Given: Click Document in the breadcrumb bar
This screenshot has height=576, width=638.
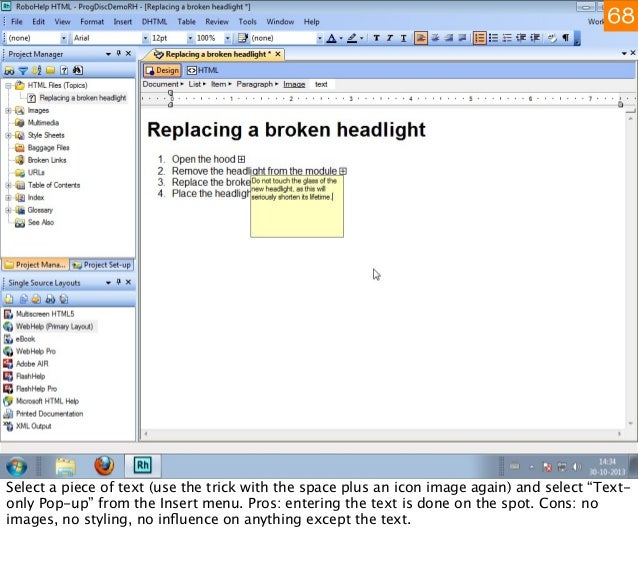Looking at the screenshot, I should tap(161, 84).
